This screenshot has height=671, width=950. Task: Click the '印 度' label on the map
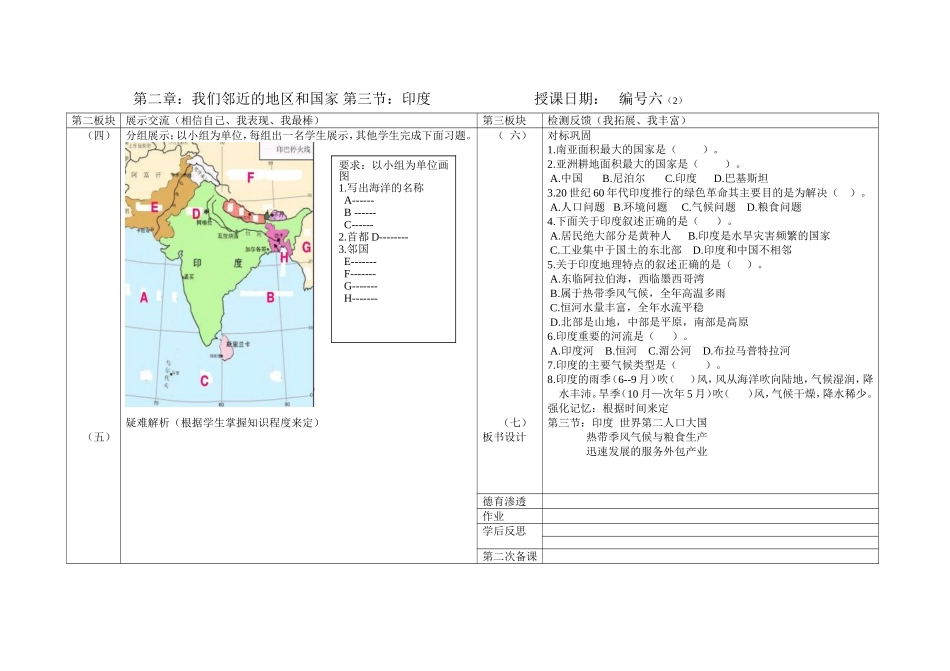218,263
